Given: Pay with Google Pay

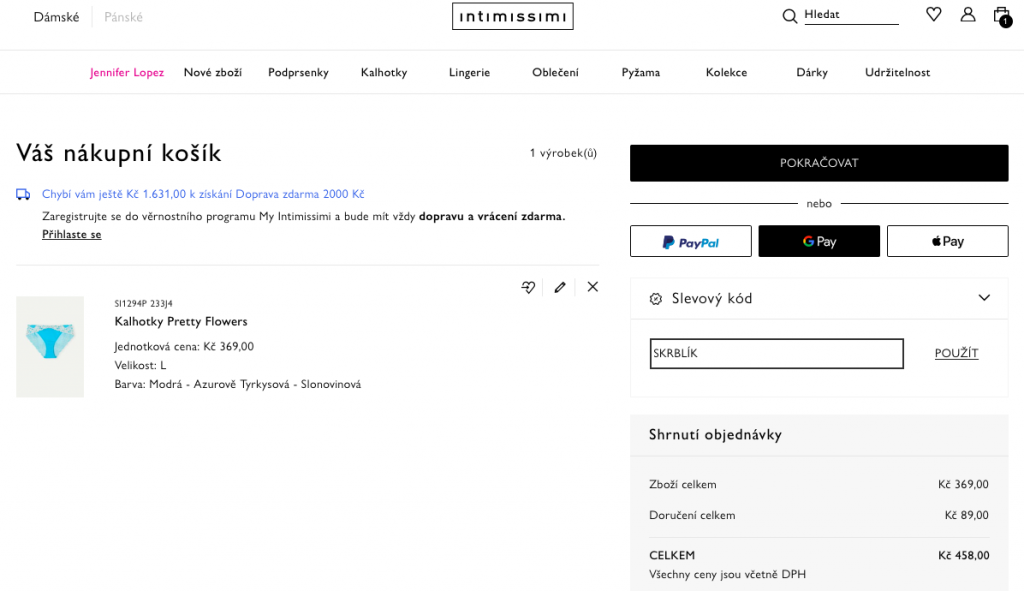Looking at the screenshot, I should click(819, 242).
